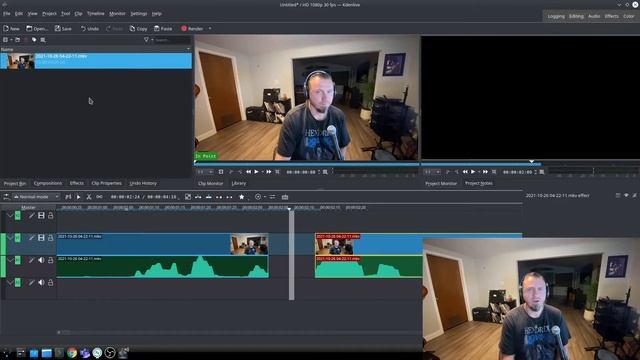Rewind in the Project Monitor
640x360 pixels.
pyautogui.click(x=465, y=172)
